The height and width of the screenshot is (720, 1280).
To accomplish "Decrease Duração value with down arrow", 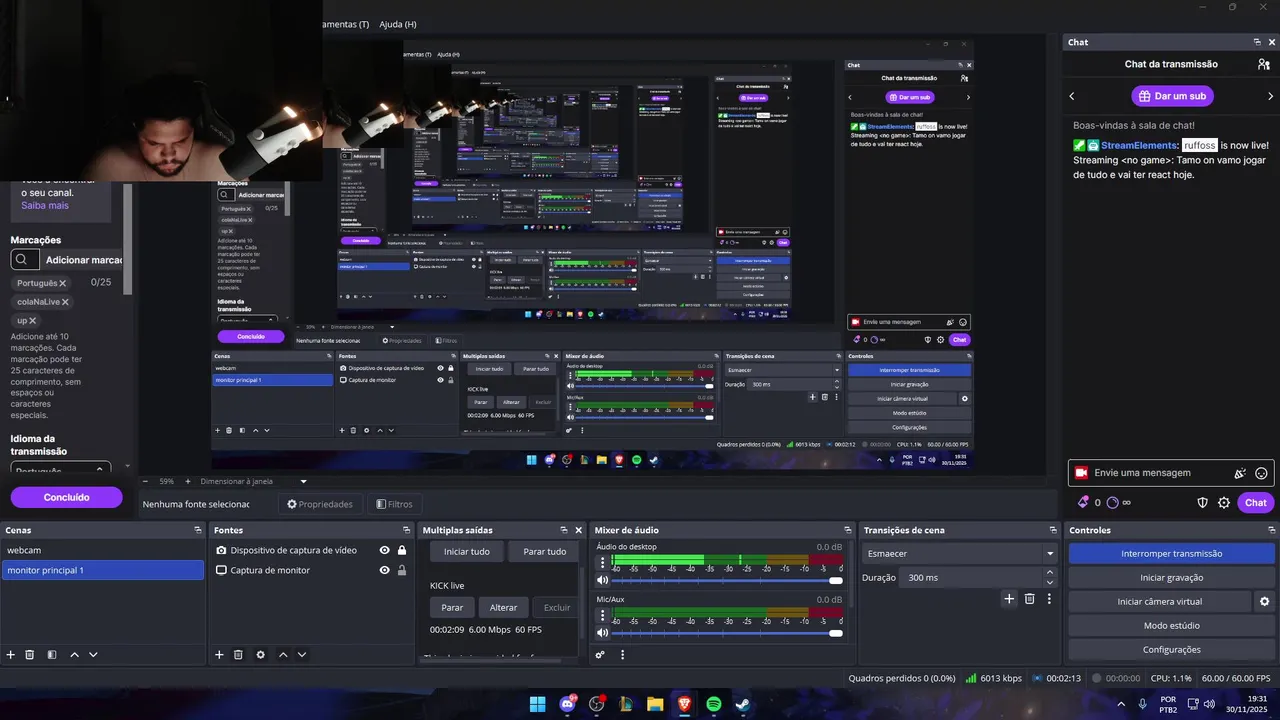I will (x=1050, y=582).
